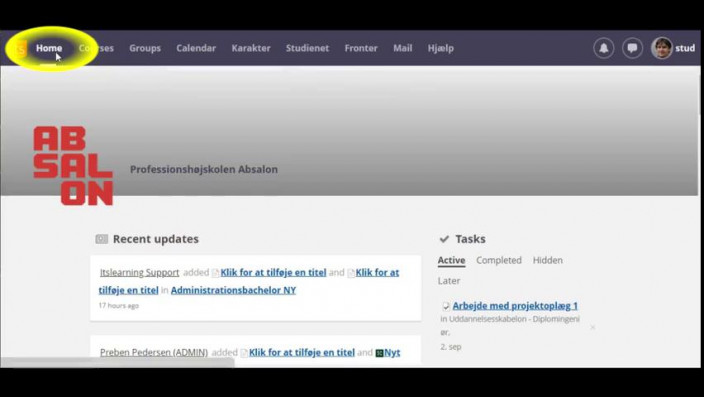Image resolution: width=704 pixels, height=397 pixels.
Task: Go to Karakter in navigation bar
Action: [x=251, y=48]
